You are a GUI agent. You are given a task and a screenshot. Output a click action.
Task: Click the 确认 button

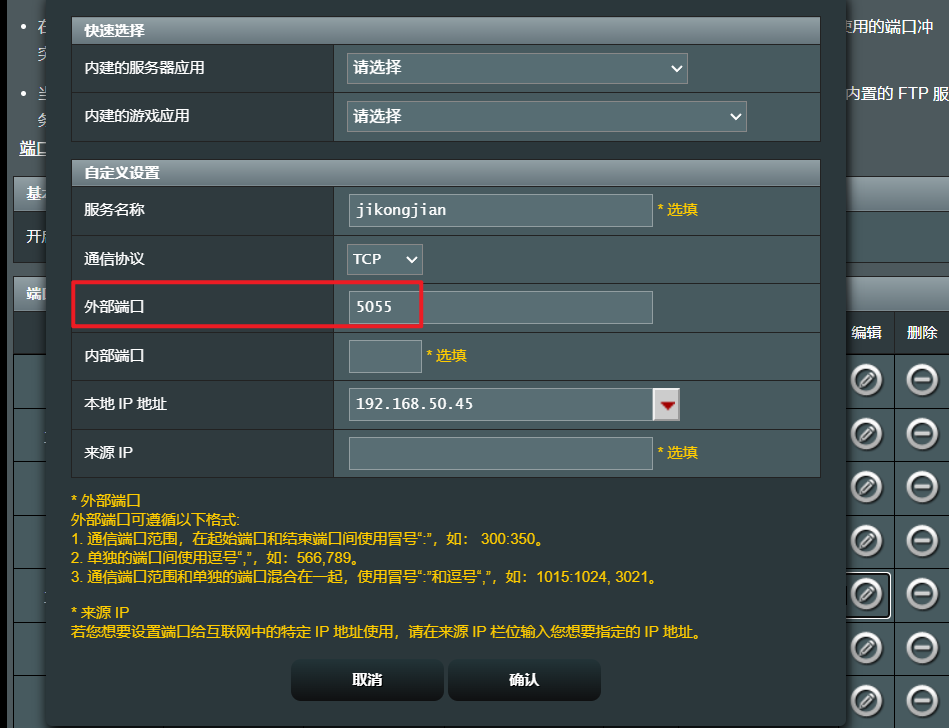pos(524,680)
